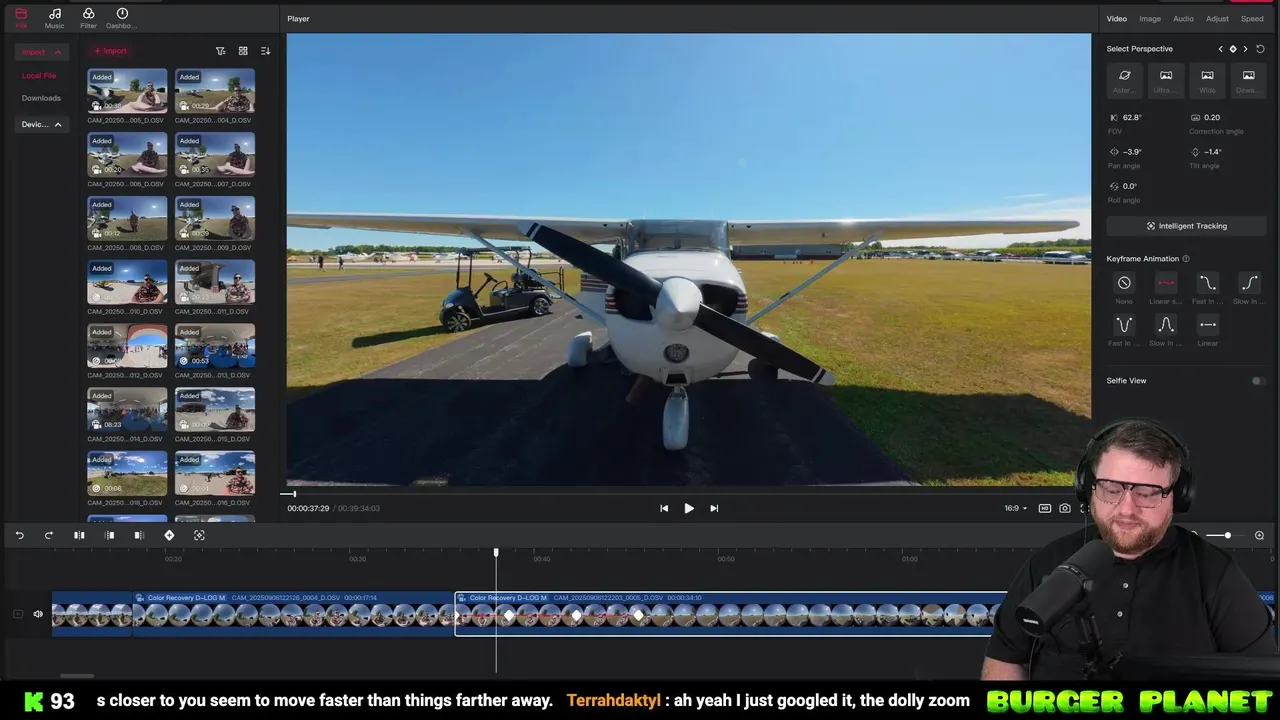
Task: Click the Roll angle value 0.0°
Action: tap(1130, 186)
